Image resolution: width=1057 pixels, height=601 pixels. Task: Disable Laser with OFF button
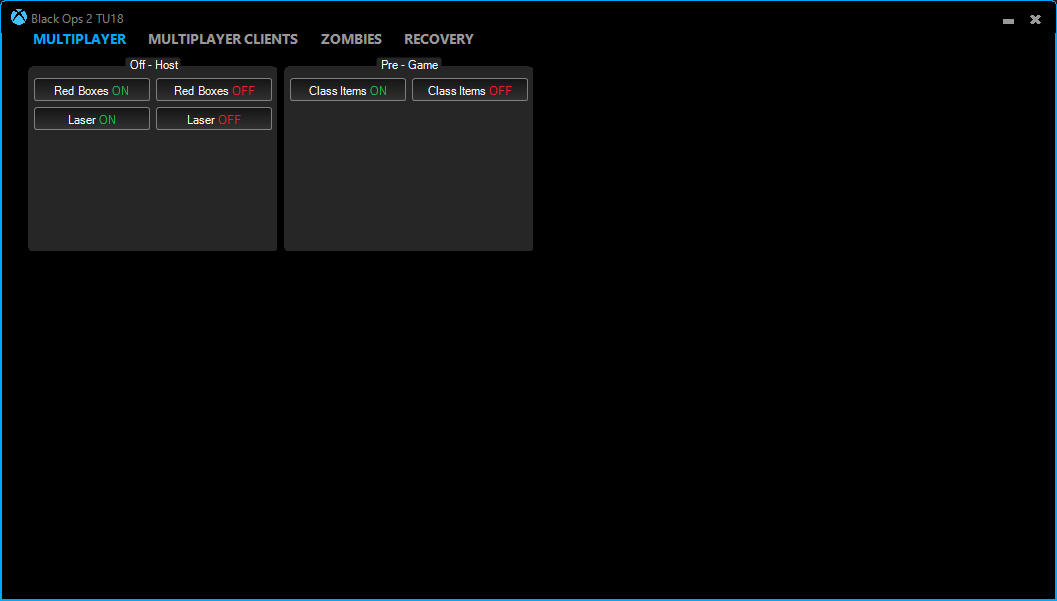click(214, 119)
